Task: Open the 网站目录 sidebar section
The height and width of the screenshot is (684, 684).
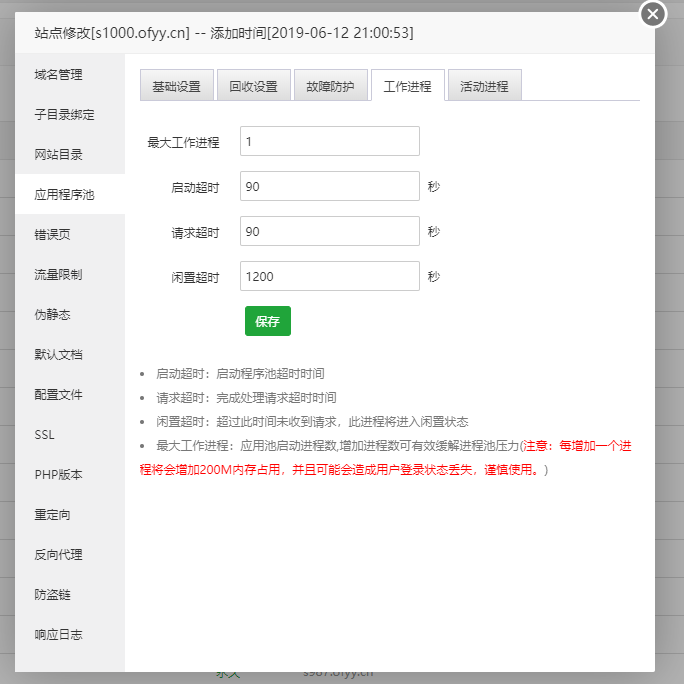Action: [70, 154]
